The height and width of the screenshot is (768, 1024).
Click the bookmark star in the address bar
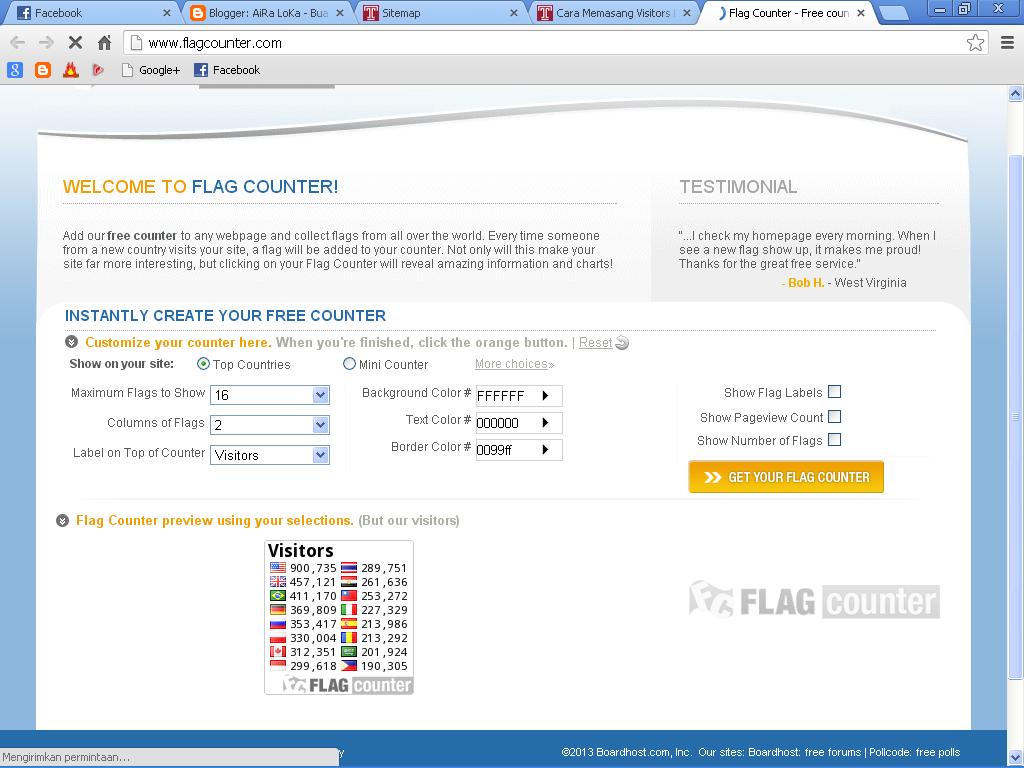[x=974, y=43]
